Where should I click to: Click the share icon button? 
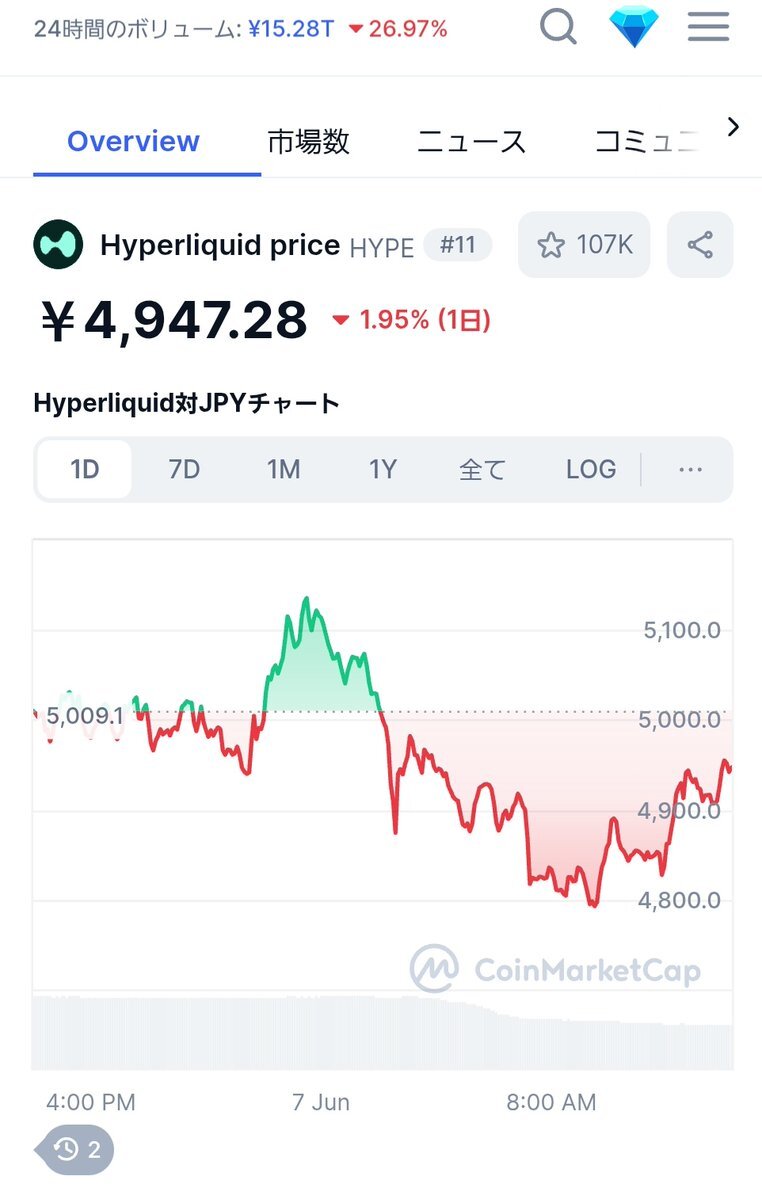click(700, 245)
